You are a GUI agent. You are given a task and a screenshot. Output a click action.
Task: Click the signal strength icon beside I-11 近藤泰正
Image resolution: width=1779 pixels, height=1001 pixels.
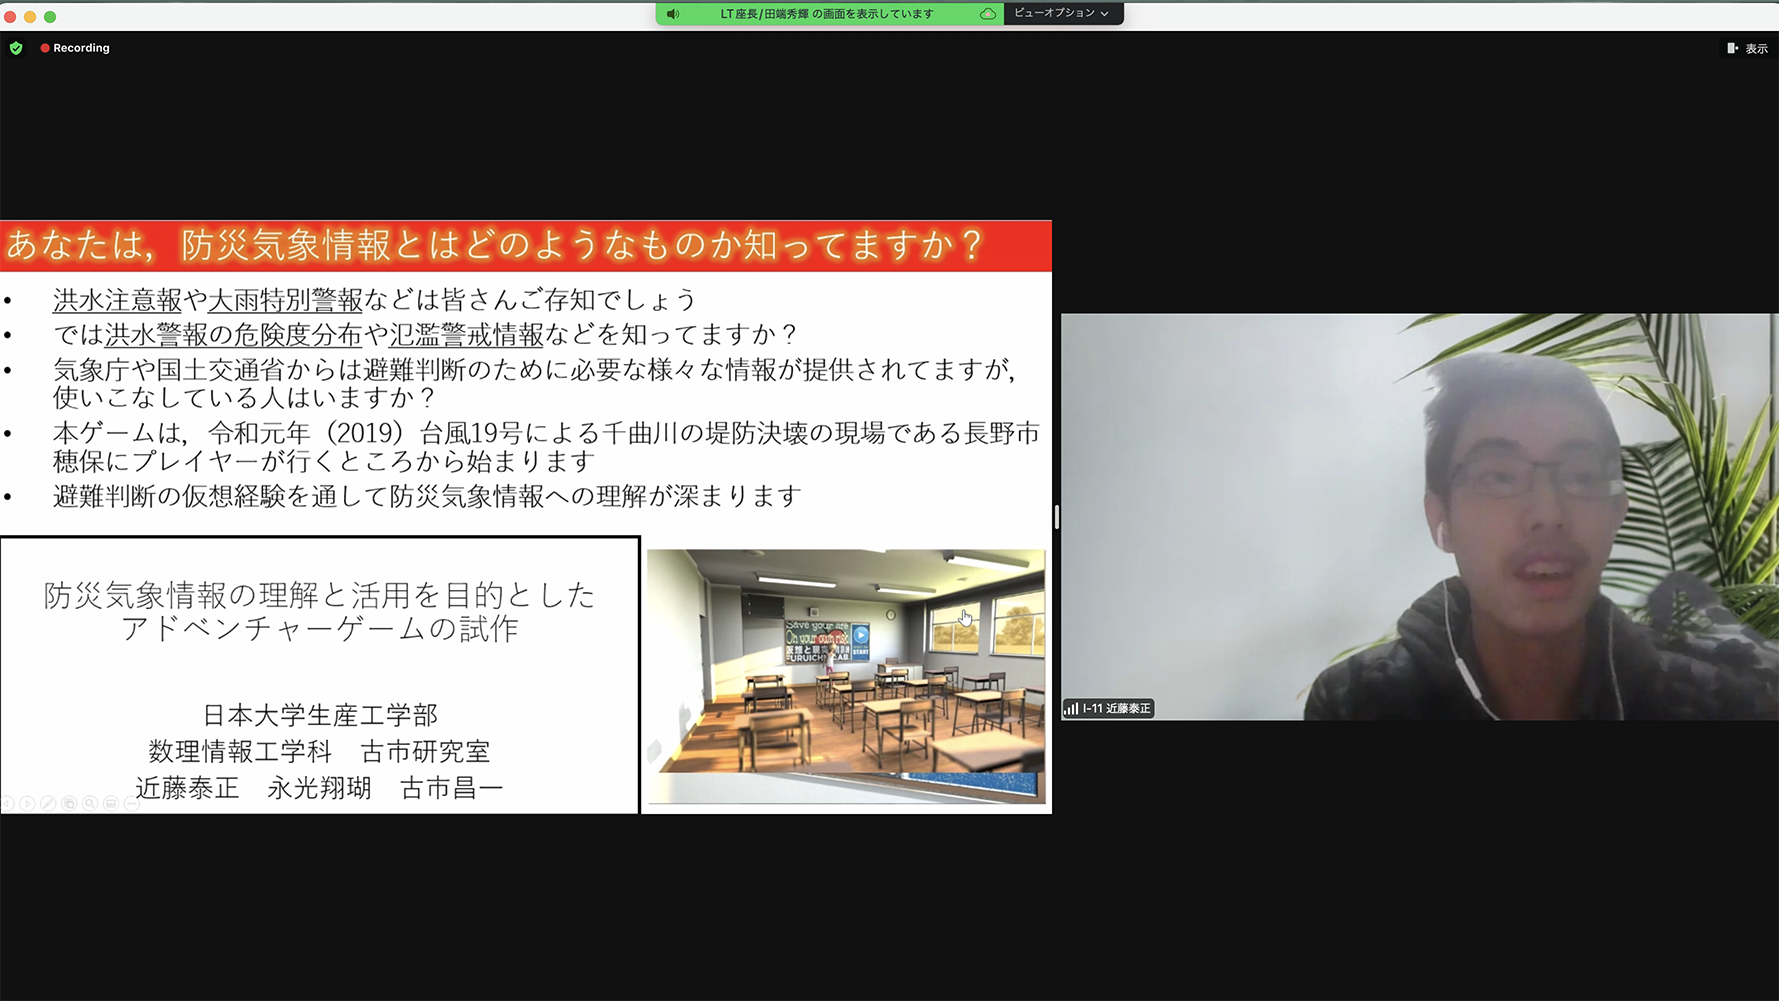1071,709
